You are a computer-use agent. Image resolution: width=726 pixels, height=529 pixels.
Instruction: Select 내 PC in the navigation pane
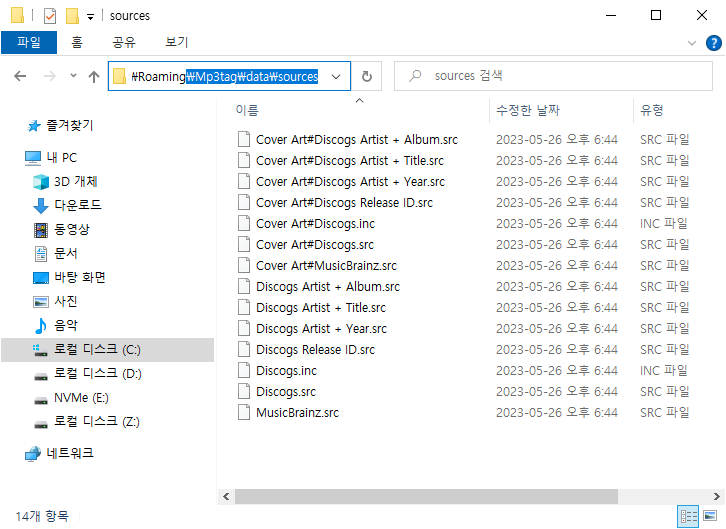62,158
